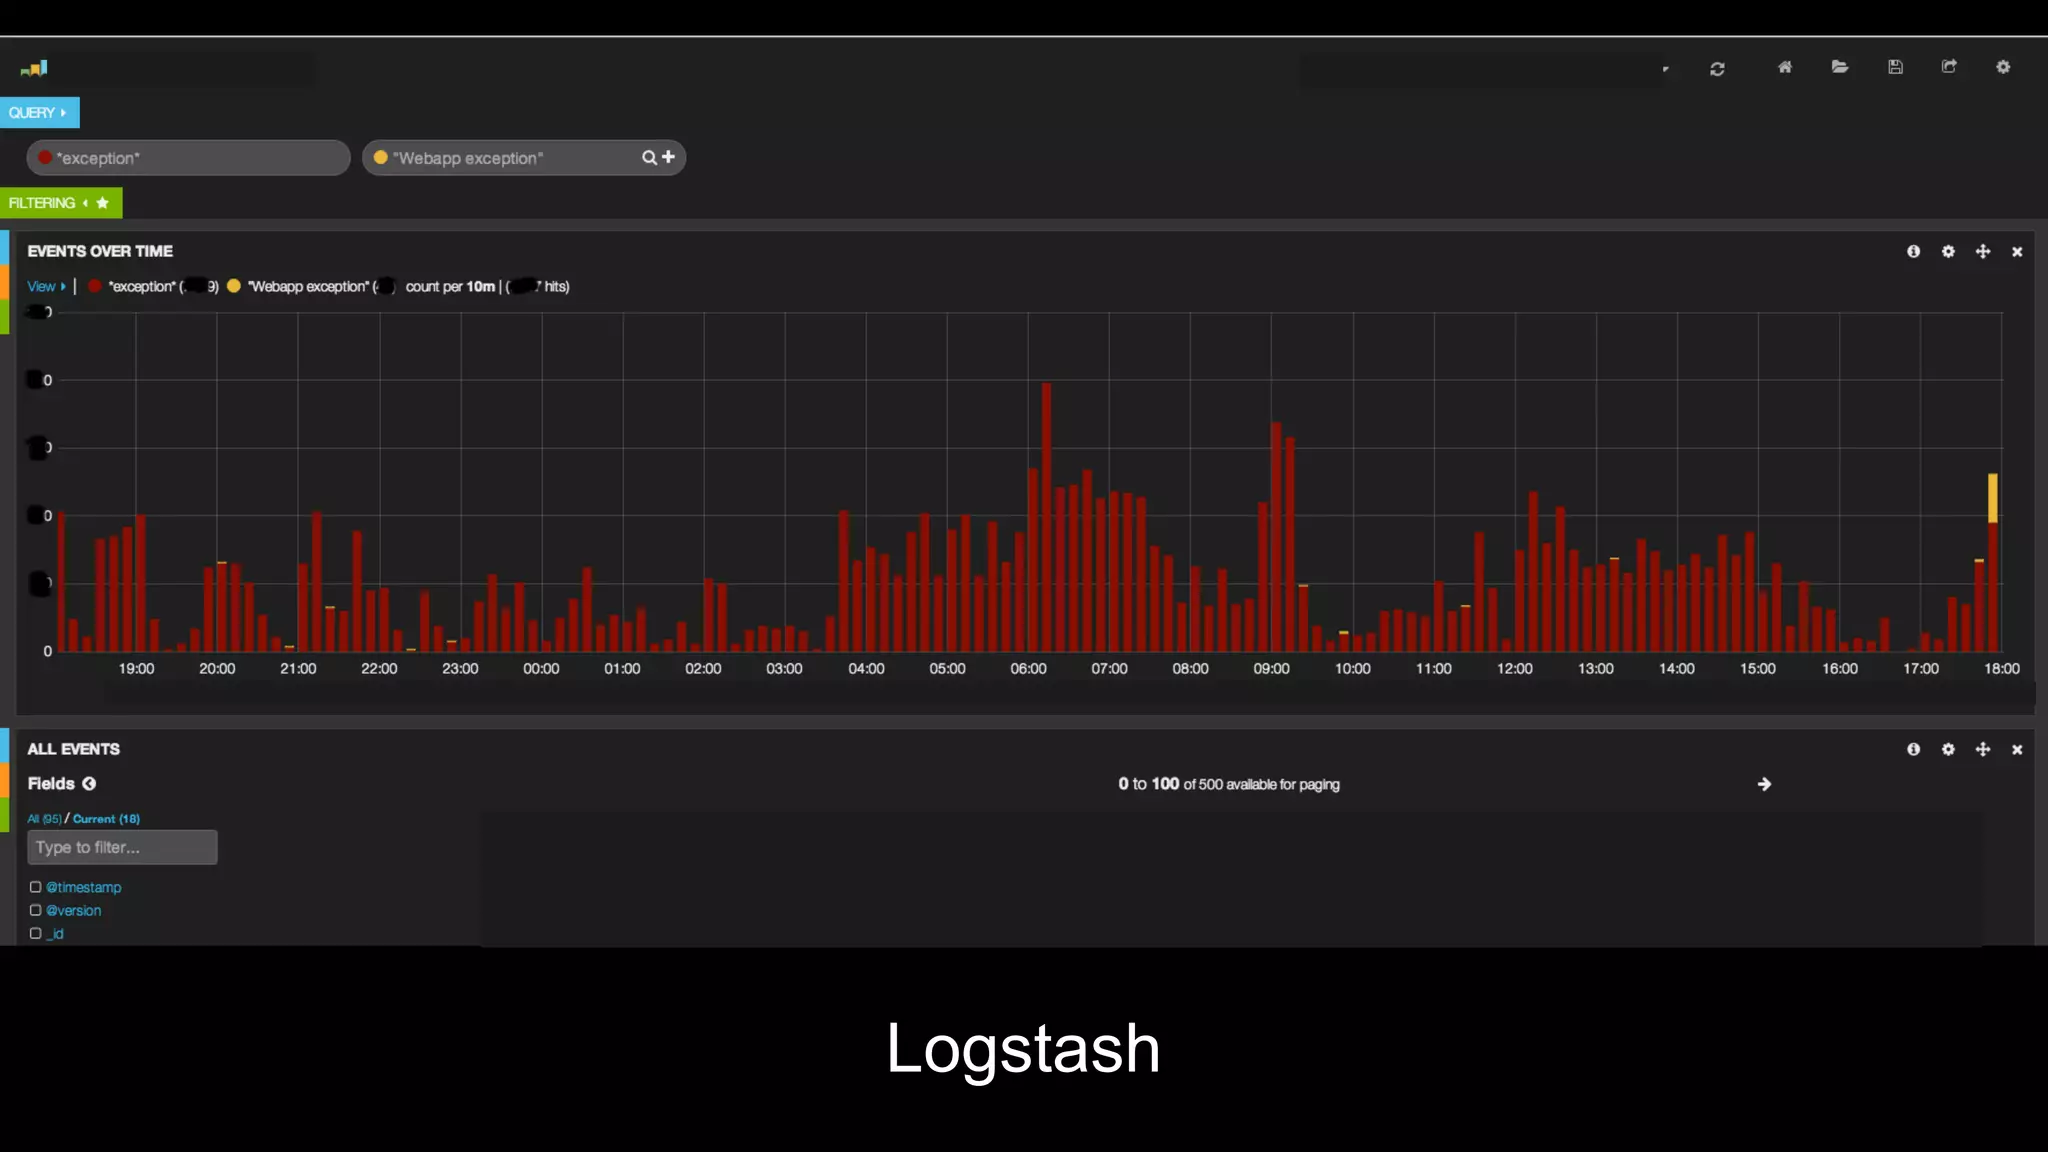This screenshot has width=2048, height=1152.
Task: Tick the @timestamp field checkbox
Action: coord(35,887)
